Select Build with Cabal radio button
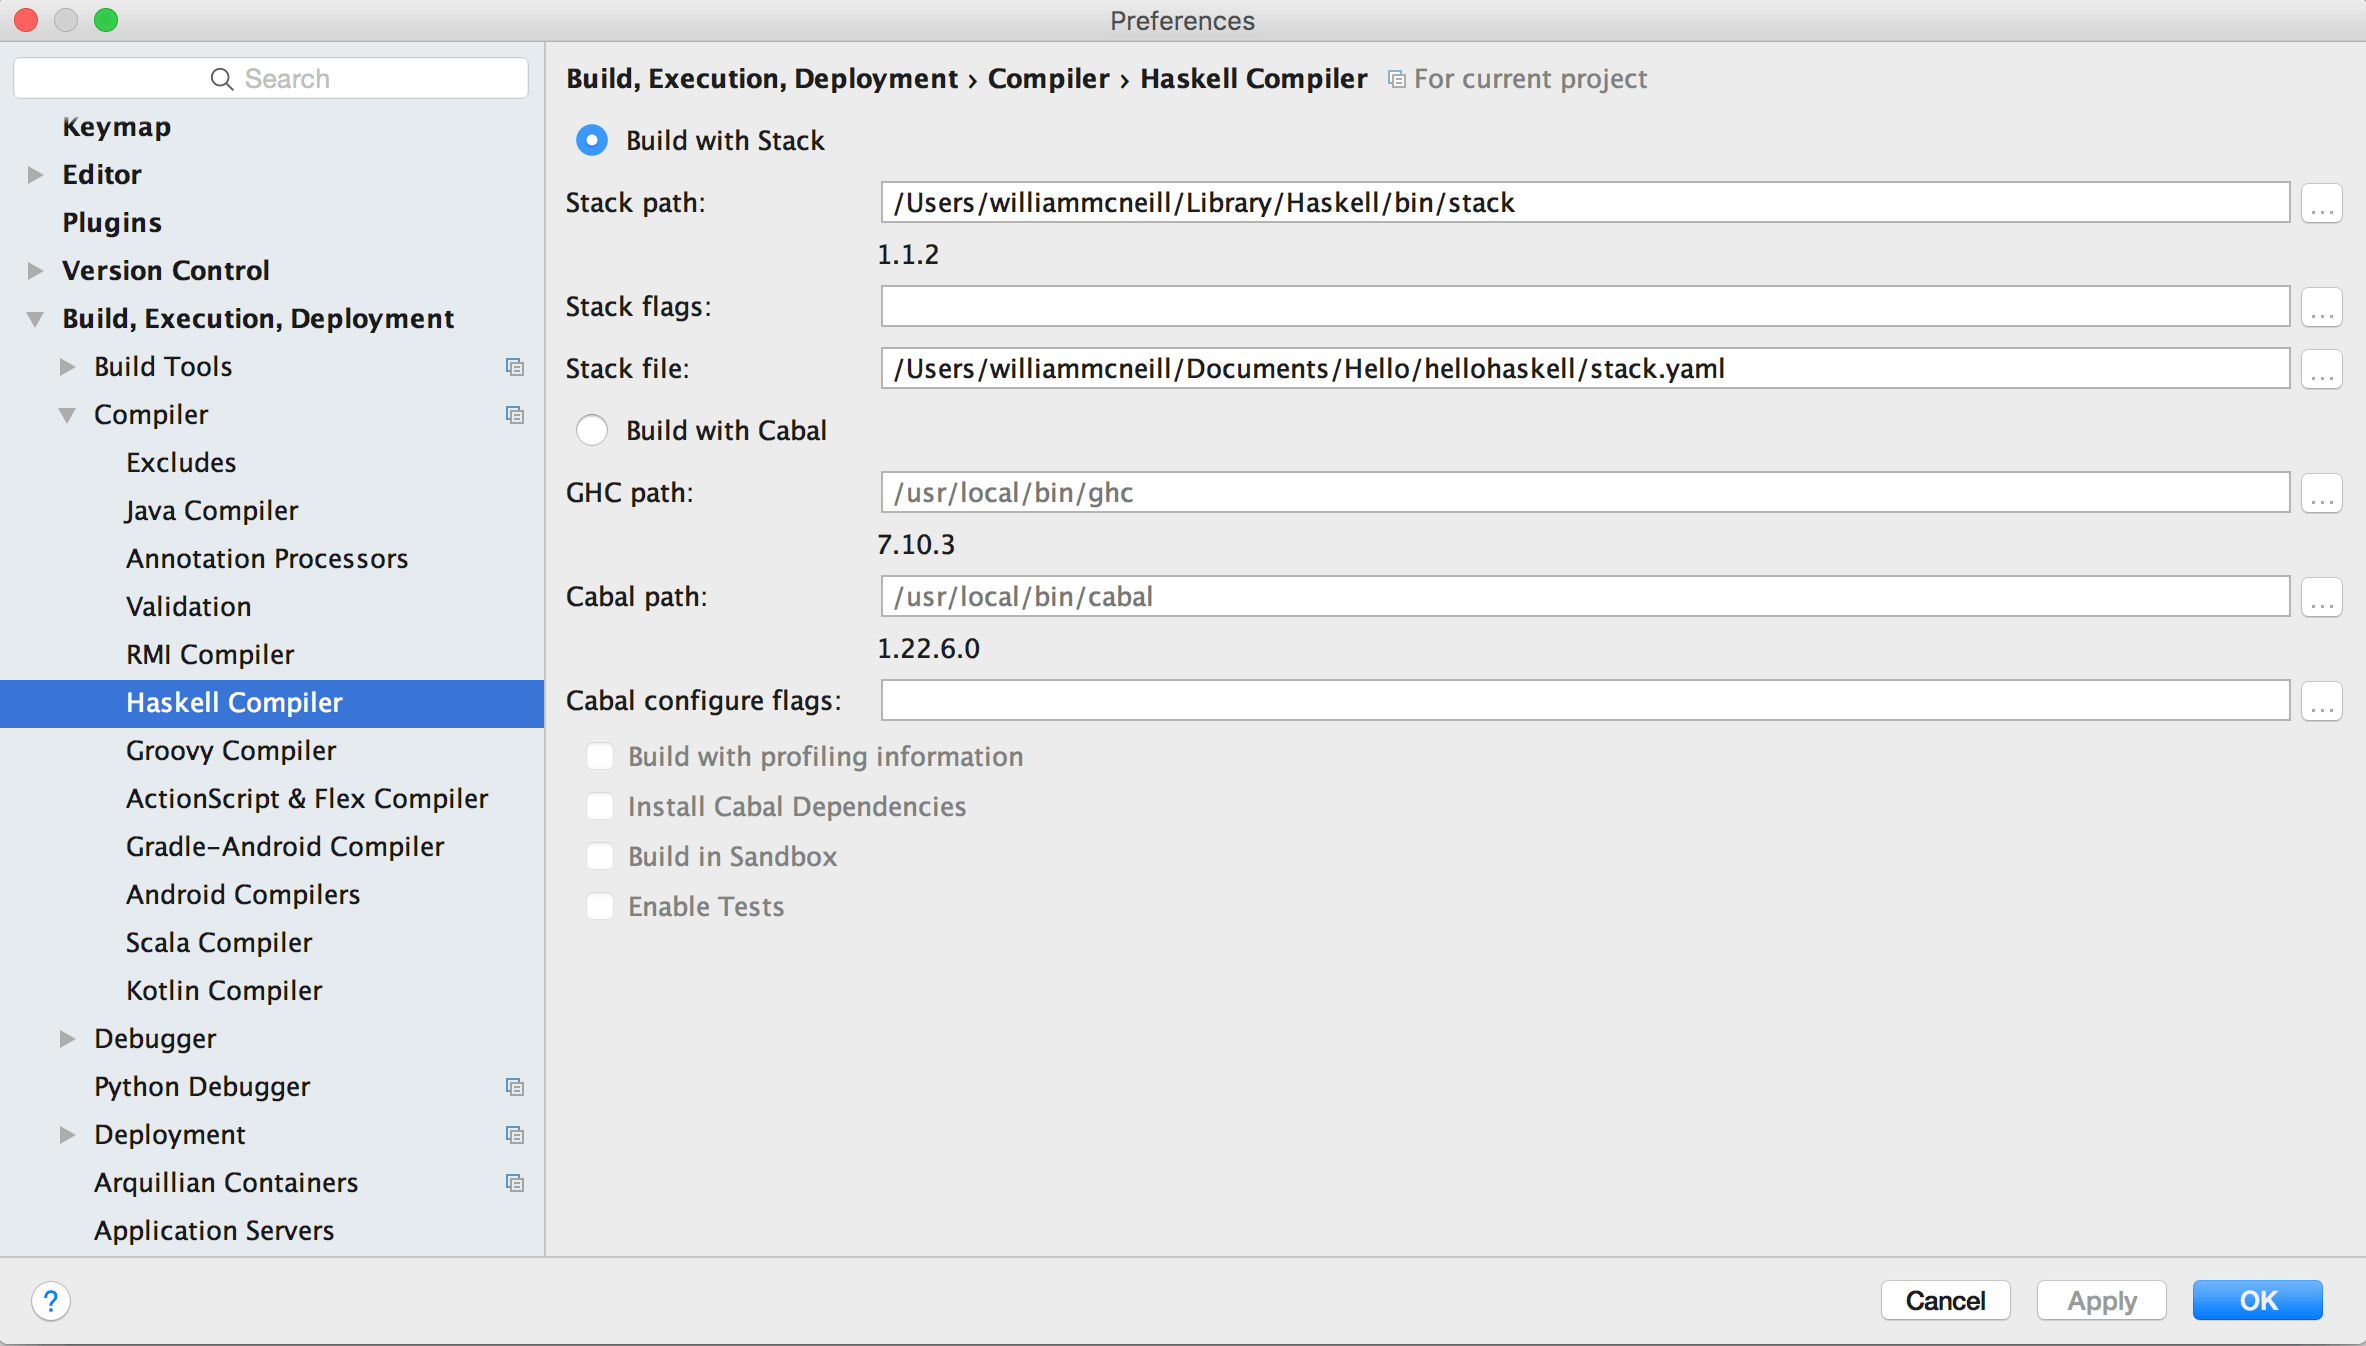This screenshot has height=1346, width=2366. tap(592, 431)
